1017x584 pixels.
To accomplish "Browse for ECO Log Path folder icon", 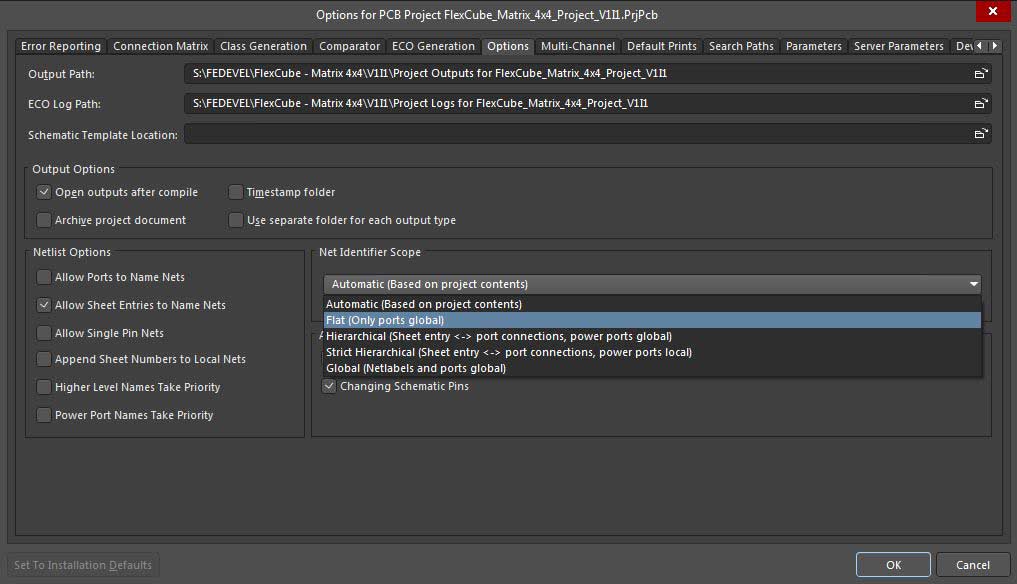I will tap(981, 104).
